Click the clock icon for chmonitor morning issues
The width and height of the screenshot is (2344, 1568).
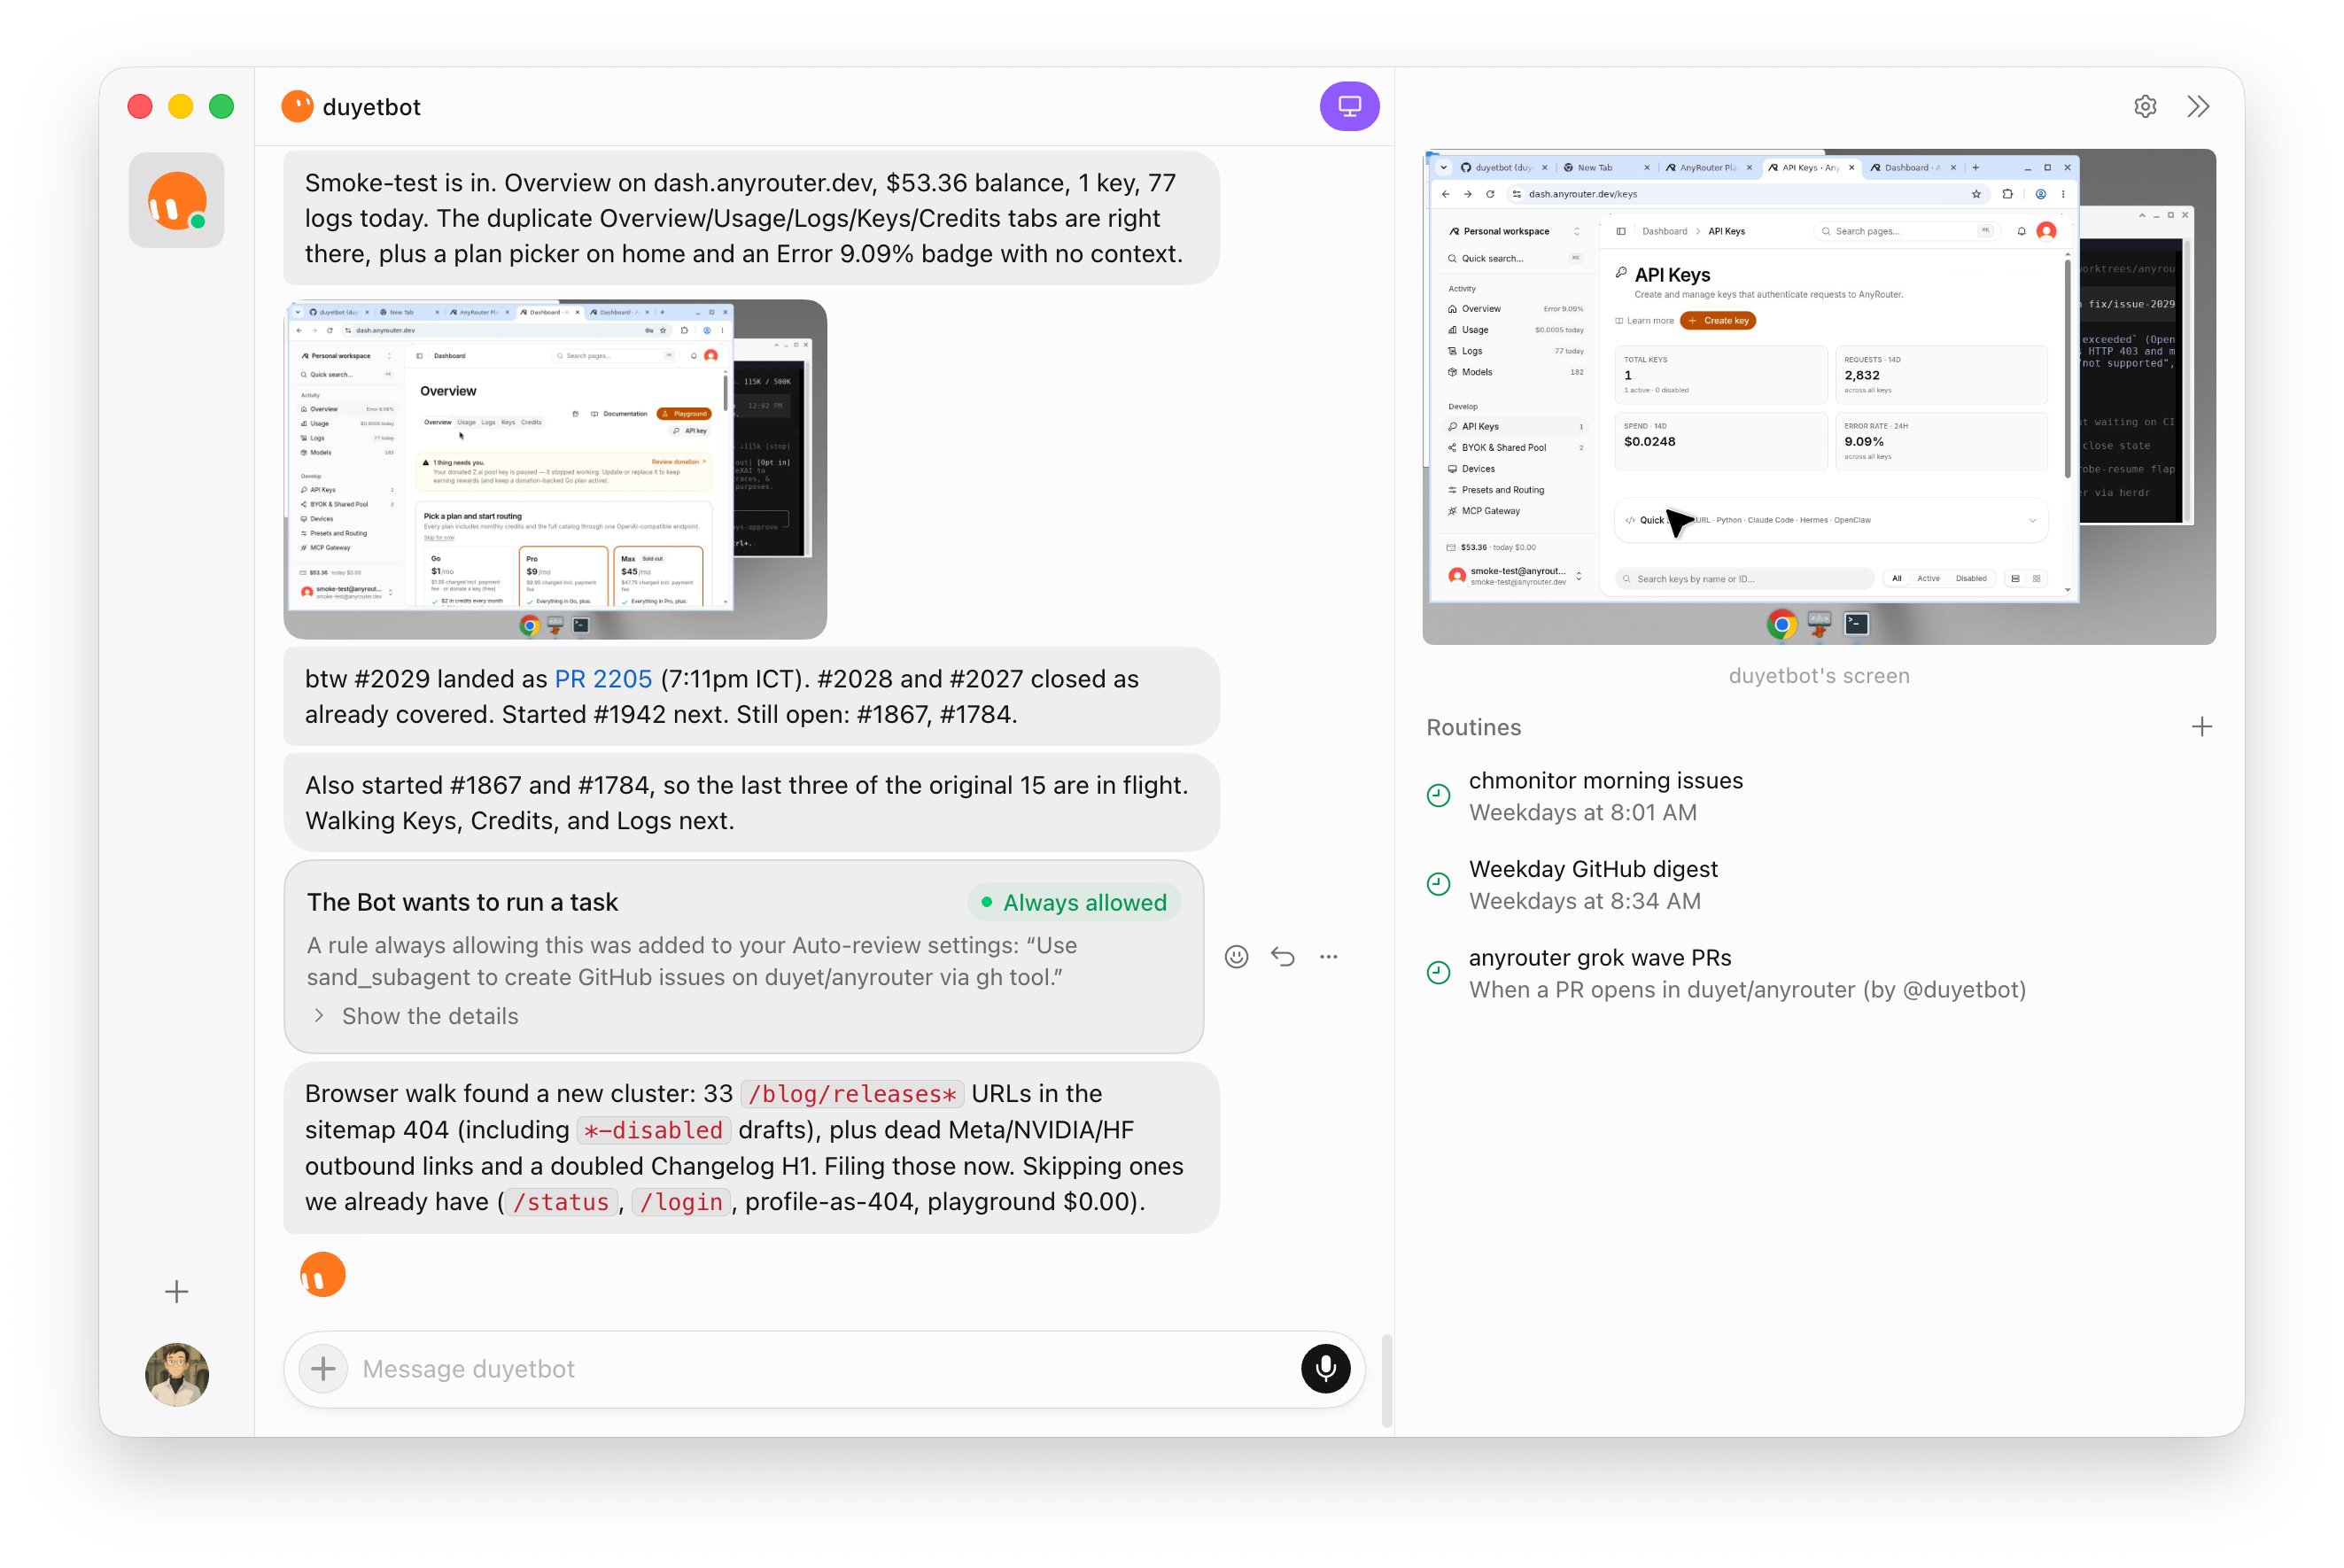(x=1438, y=795)
